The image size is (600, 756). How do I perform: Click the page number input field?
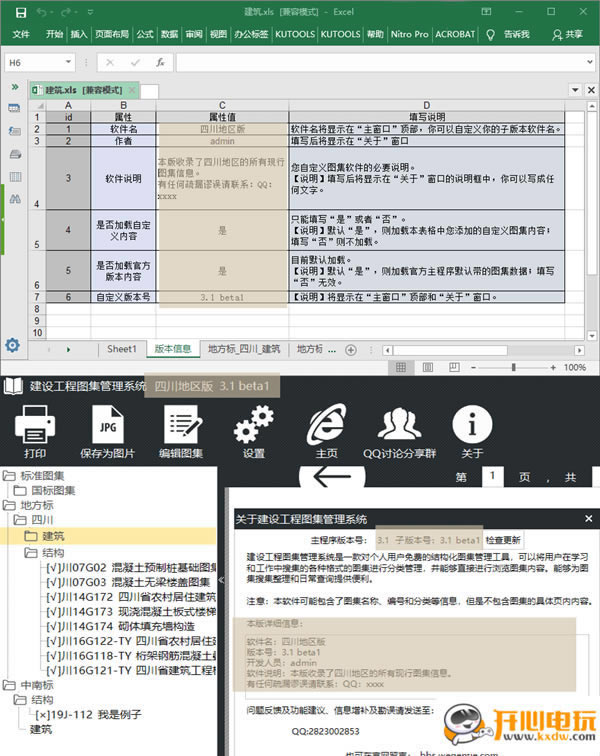[x=492, y=476]
